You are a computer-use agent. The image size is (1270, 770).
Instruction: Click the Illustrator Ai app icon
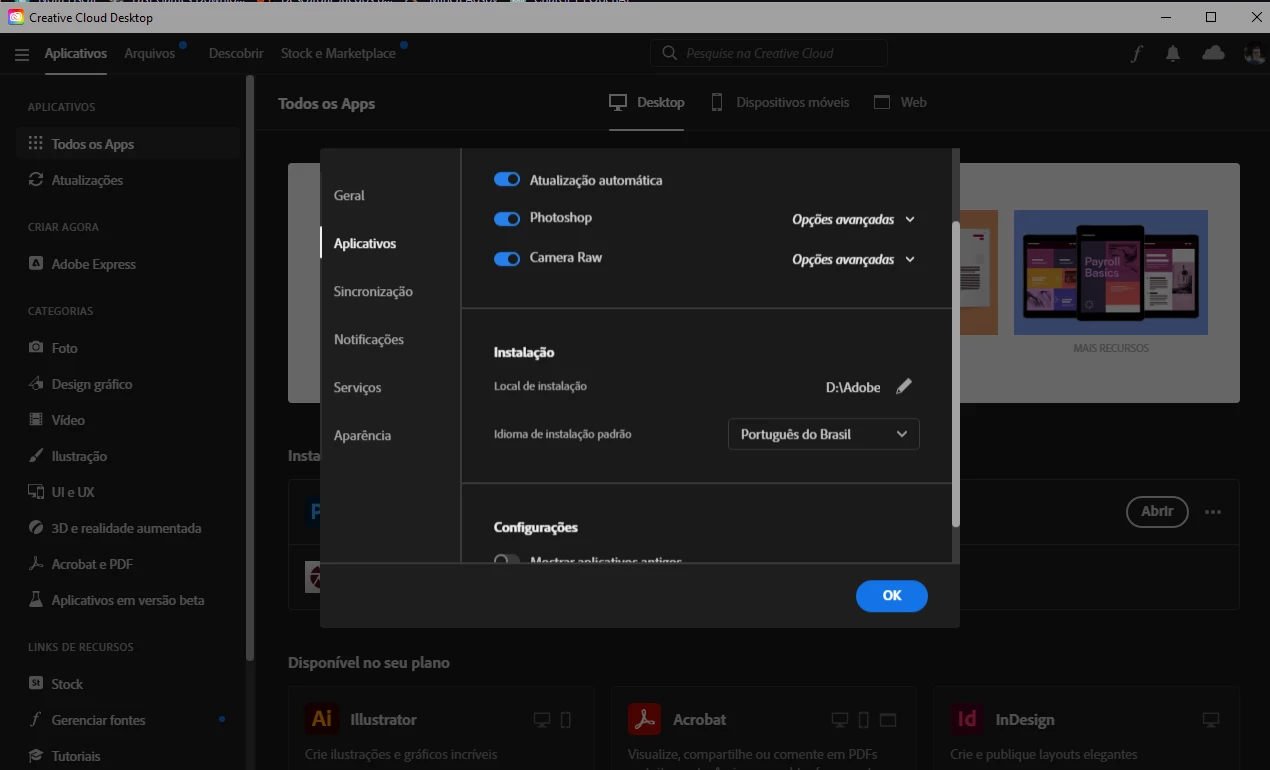321,719
